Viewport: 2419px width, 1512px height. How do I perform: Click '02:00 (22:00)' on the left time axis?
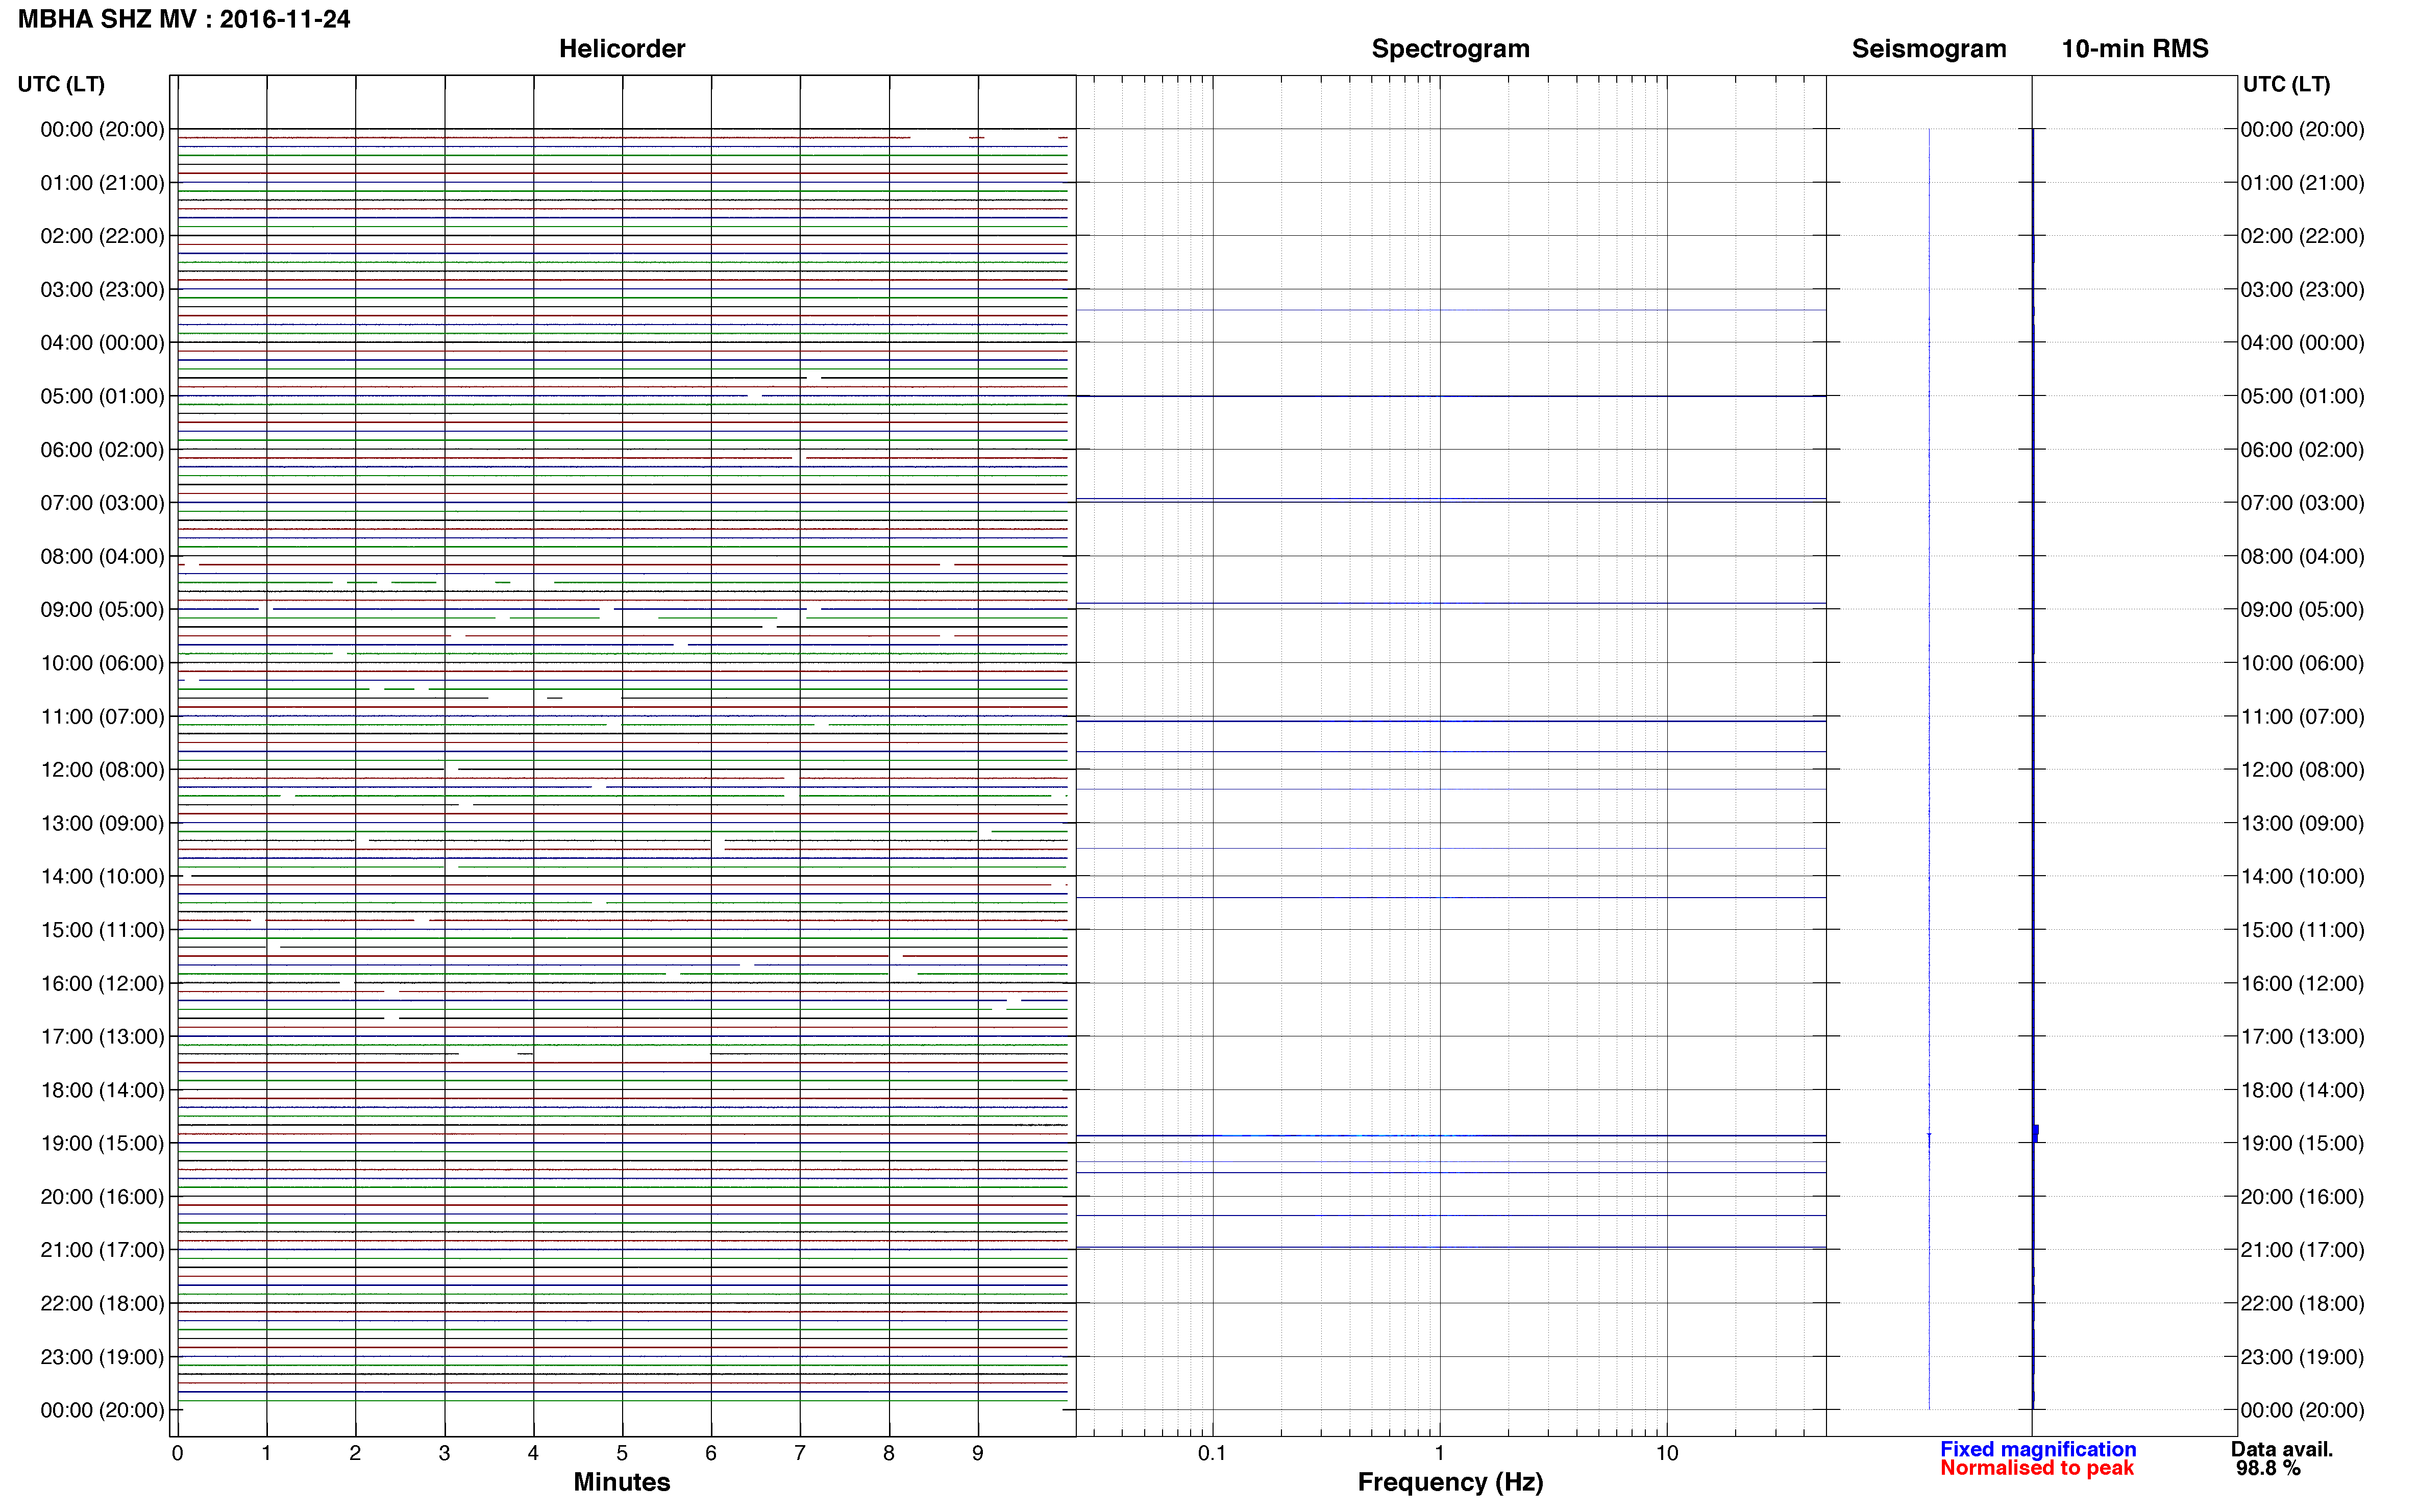click(x=102, y=236)
